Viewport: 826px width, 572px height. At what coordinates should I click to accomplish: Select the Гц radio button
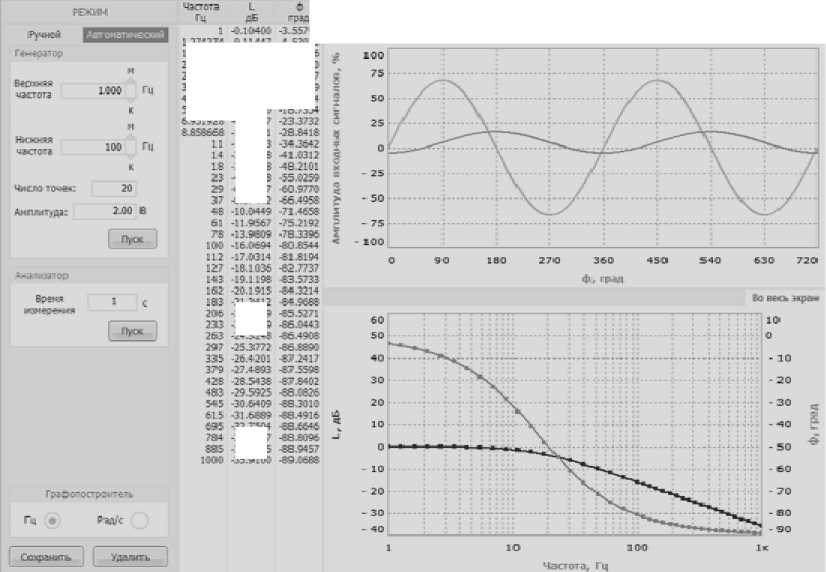pos(52,520)
